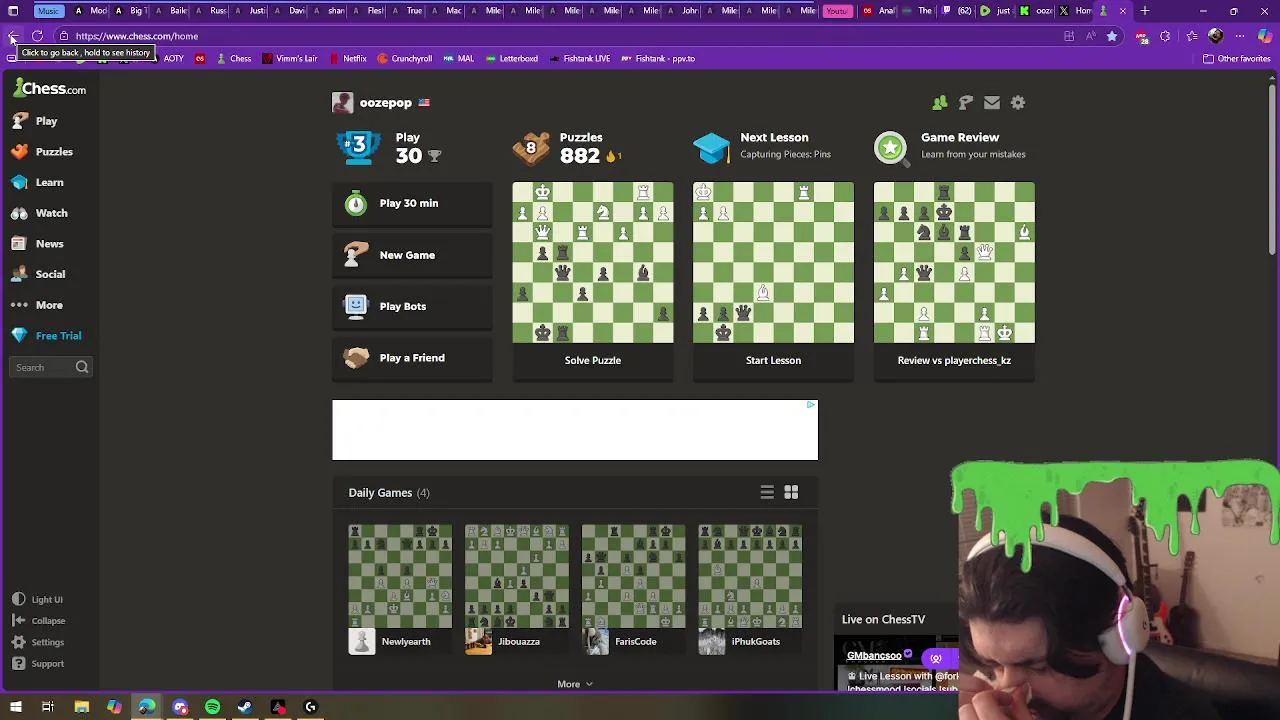Viewport: 1280px width, 720px height.
Task: Expand More daily games
Action: tap(575, 684)
